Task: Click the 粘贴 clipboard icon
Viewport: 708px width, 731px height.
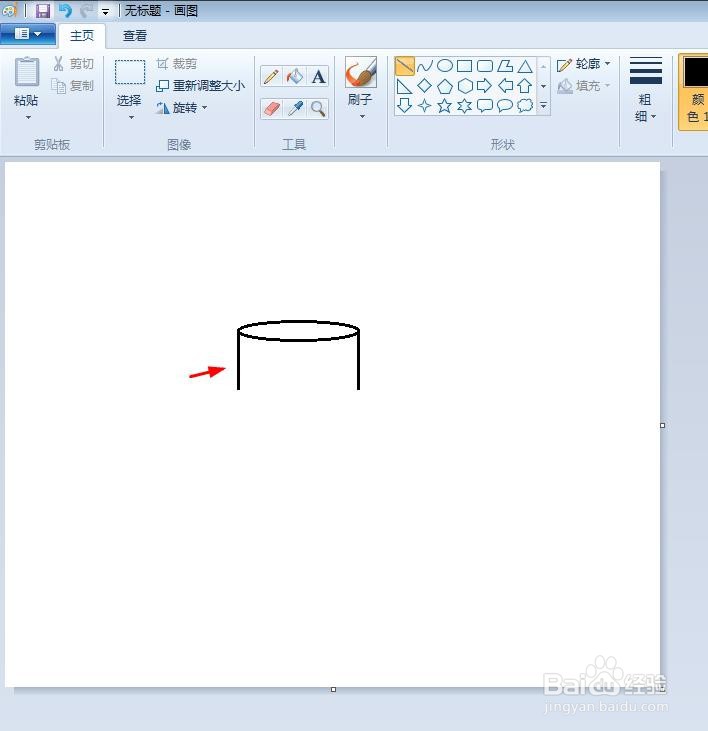Action: point(27,71)
